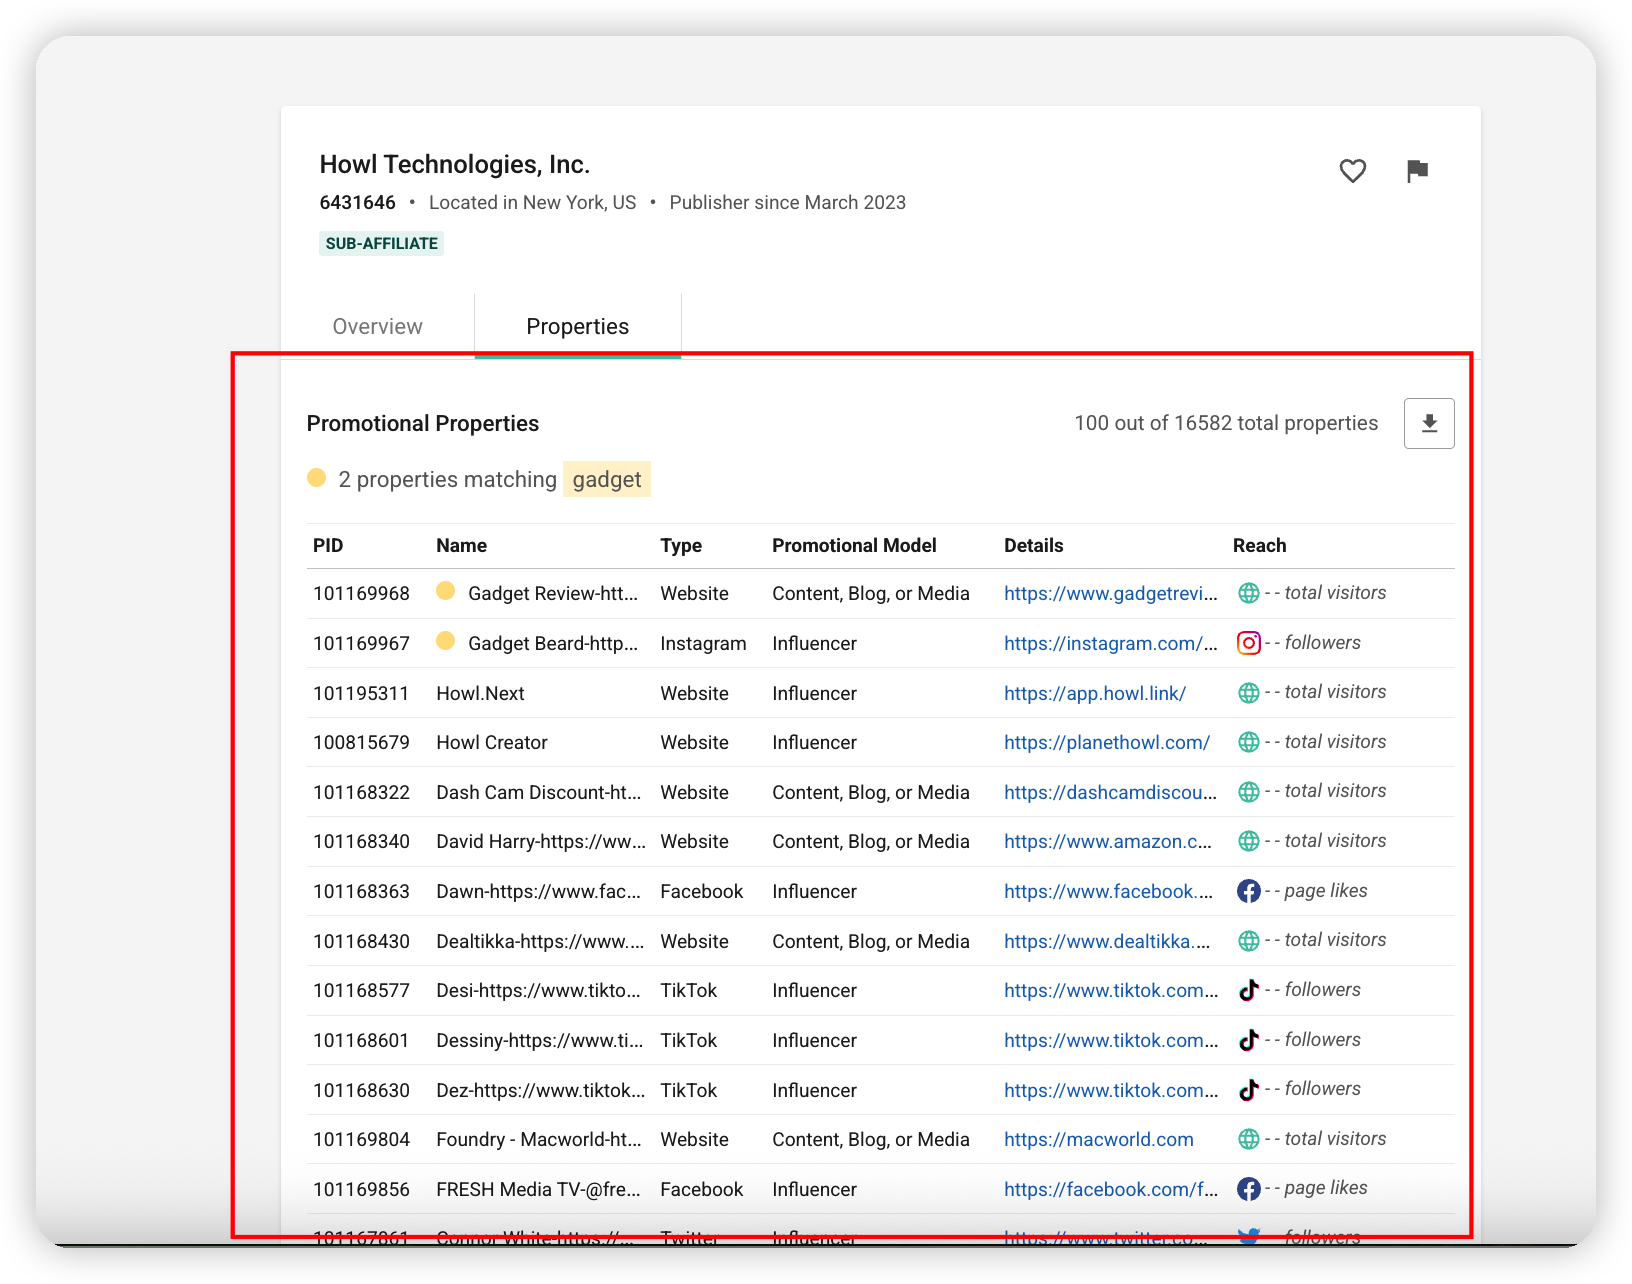Click the Facebook icon in Dawn row

pyautogui.click(x=1248, y=891)
